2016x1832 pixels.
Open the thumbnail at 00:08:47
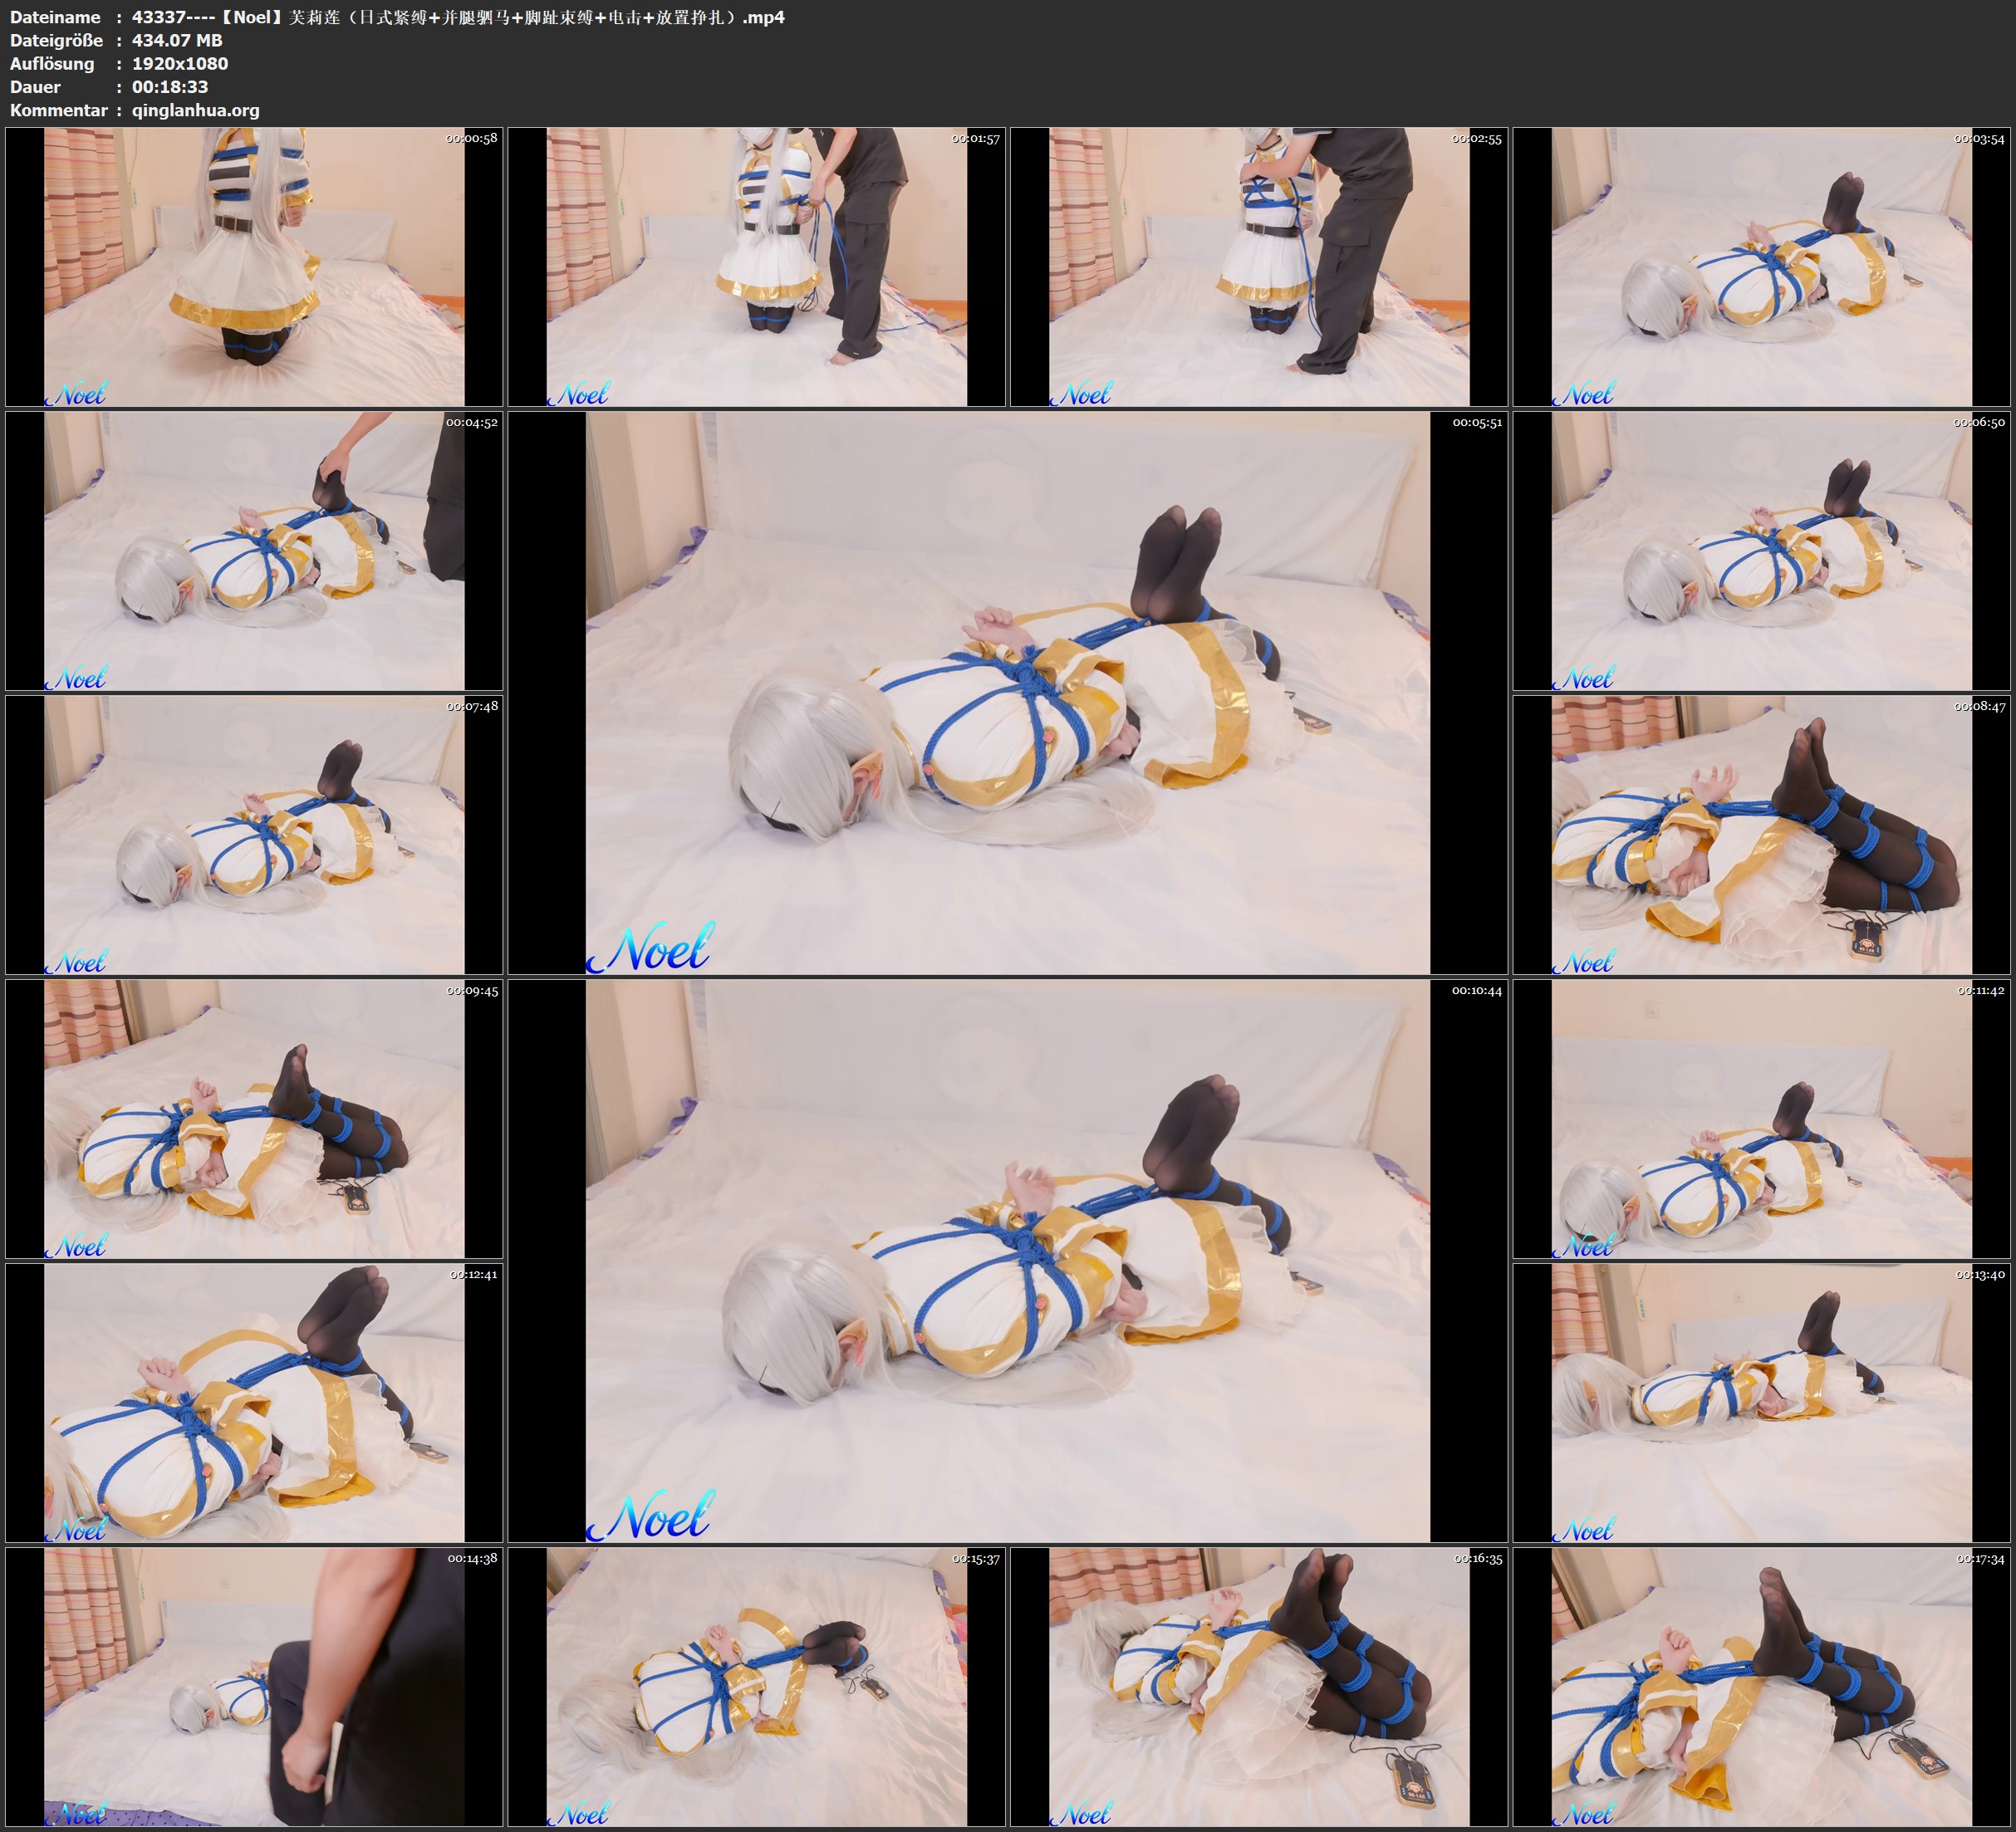(x=1762, y=835)
